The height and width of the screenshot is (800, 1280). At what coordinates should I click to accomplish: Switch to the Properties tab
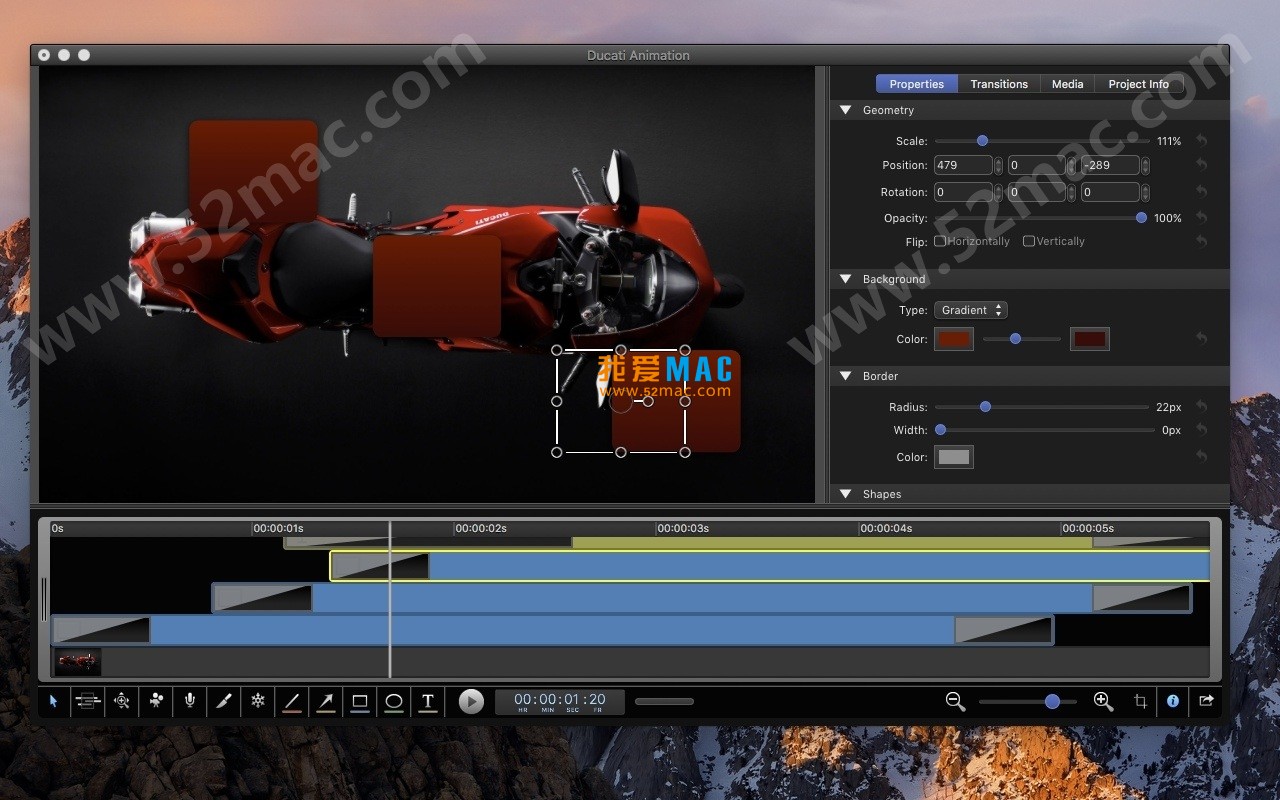pyautogui.click(x=917, y=84)
